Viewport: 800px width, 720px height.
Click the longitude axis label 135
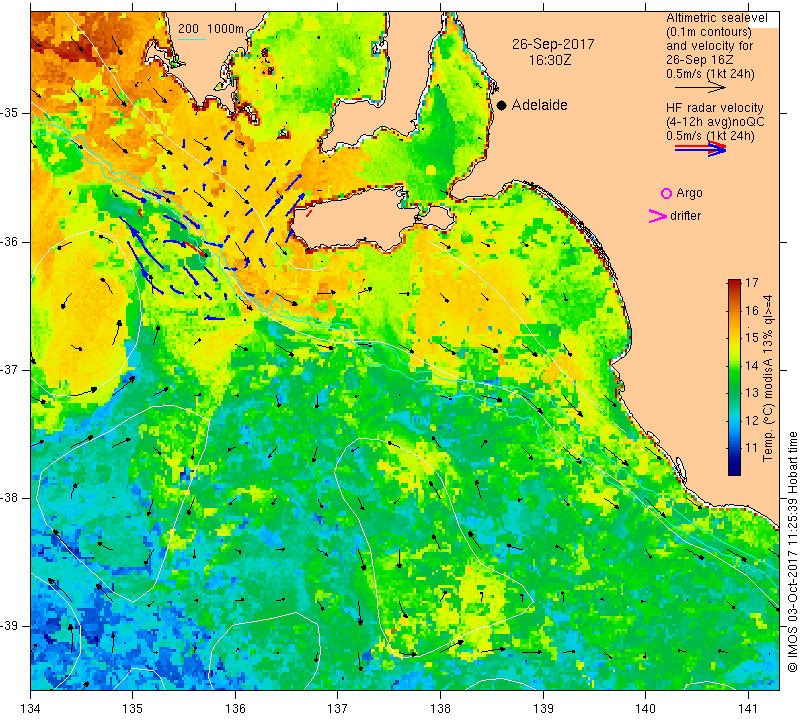pyautogui.click(x=133, y=709)
